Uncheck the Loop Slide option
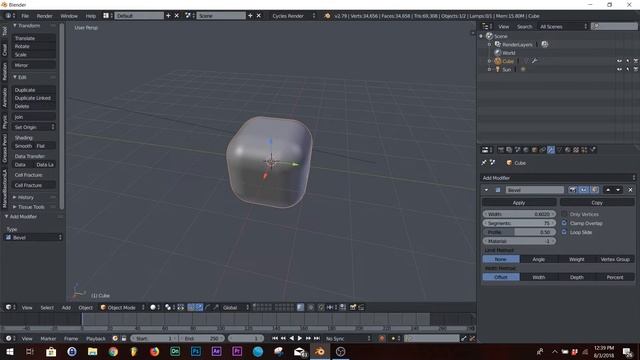 [564, 232]
